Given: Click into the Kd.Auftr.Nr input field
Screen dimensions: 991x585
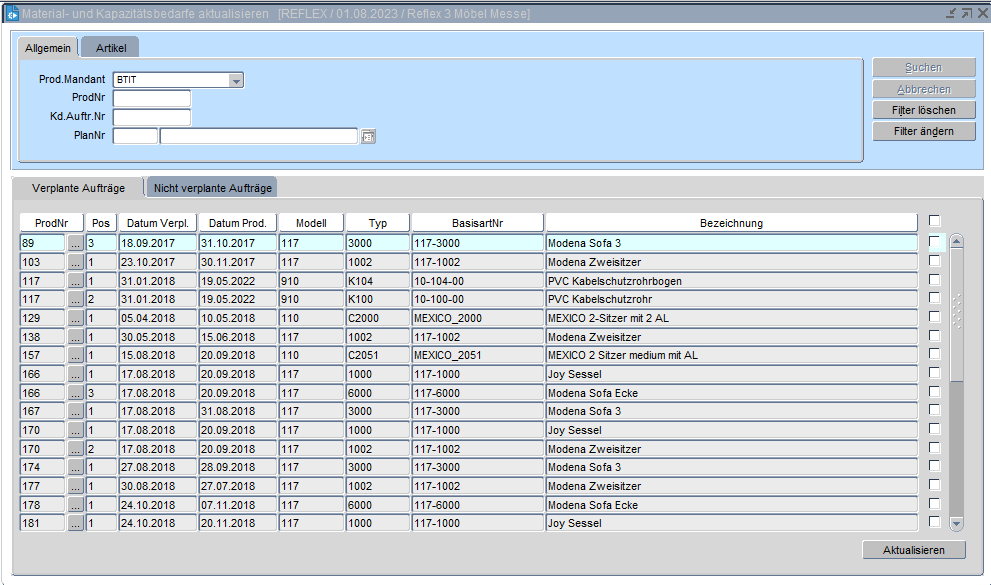Looking at the screenshot, I should 152,118.
